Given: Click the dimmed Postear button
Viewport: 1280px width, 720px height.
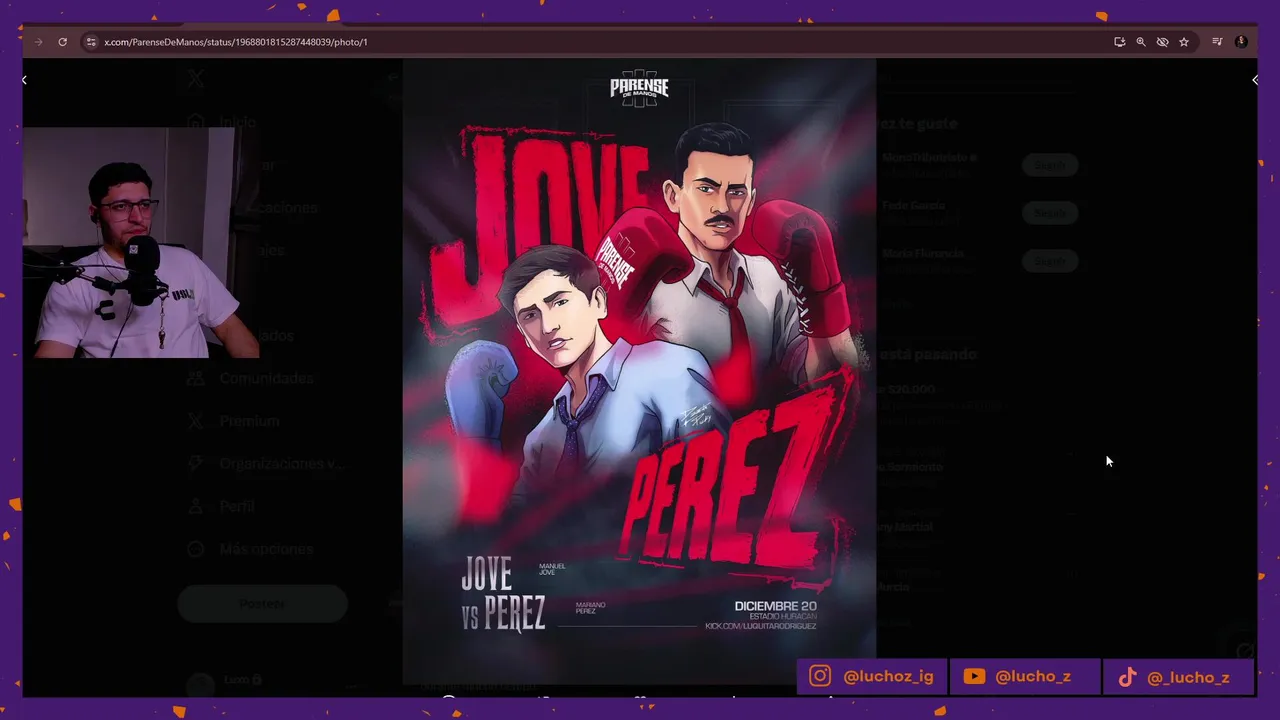Looking at the screenshot, I should point(262,604).
